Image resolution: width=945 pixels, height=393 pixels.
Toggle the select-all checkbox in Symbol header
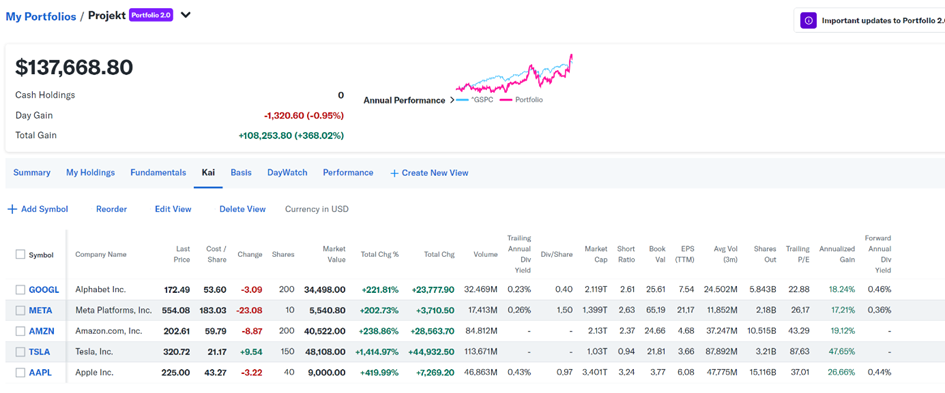20,254
